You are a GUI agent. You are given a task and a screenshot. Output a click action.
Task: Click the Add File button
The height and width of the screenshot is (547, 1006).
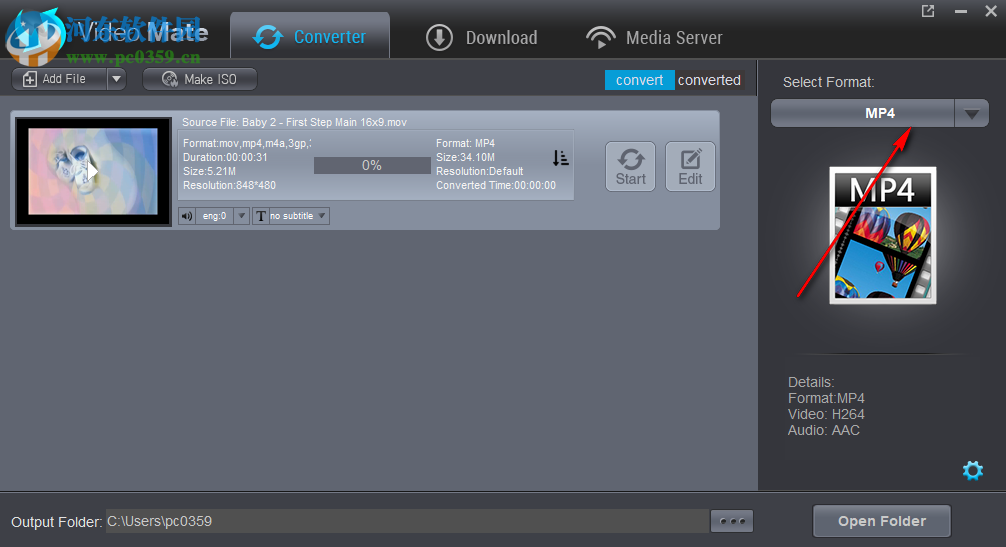[x=60, y=79]
